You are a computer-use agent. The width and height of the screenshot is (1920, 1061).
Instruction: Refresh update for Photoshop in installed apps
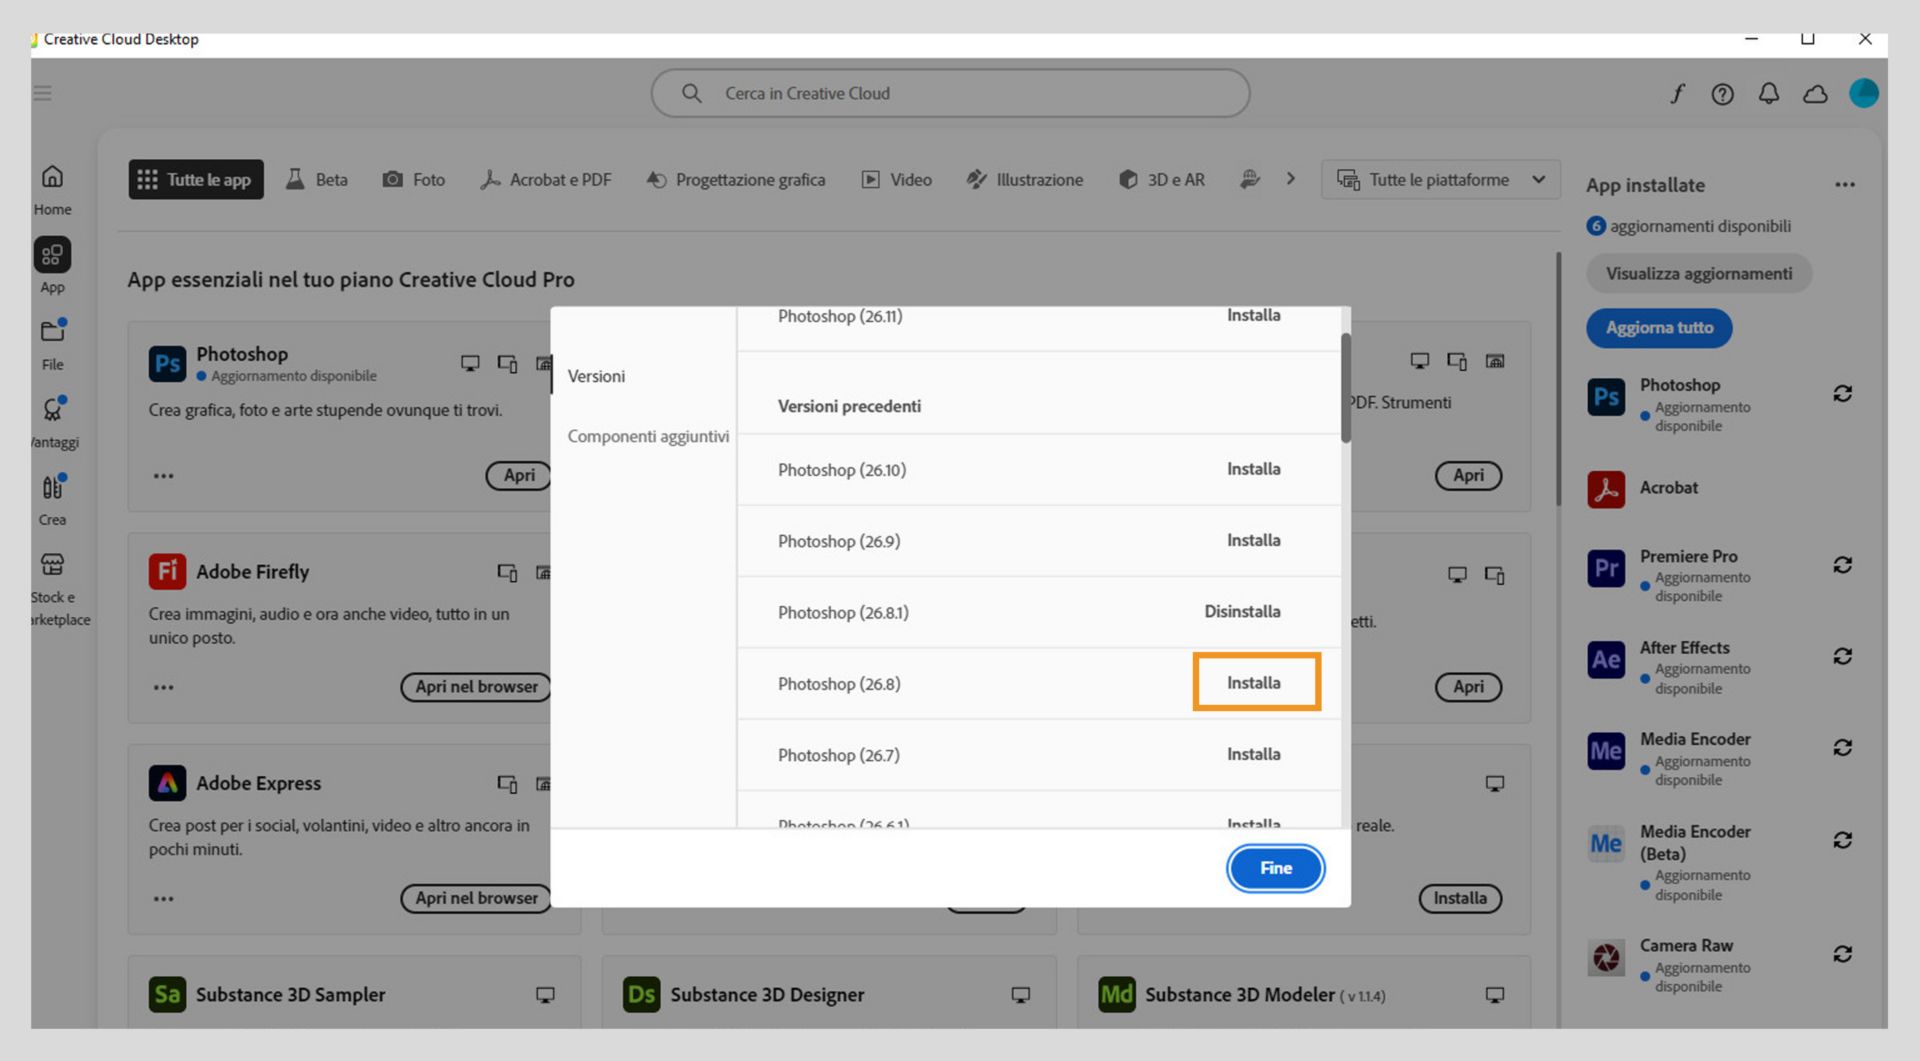(x=1842, y=394)
